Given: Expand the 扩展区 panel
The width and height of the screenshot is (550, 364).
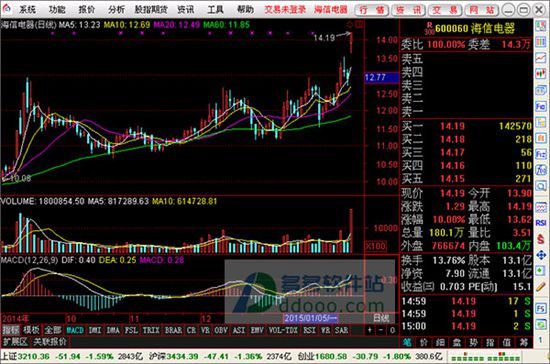Looking at the screenshot, I should click(15, 342).
